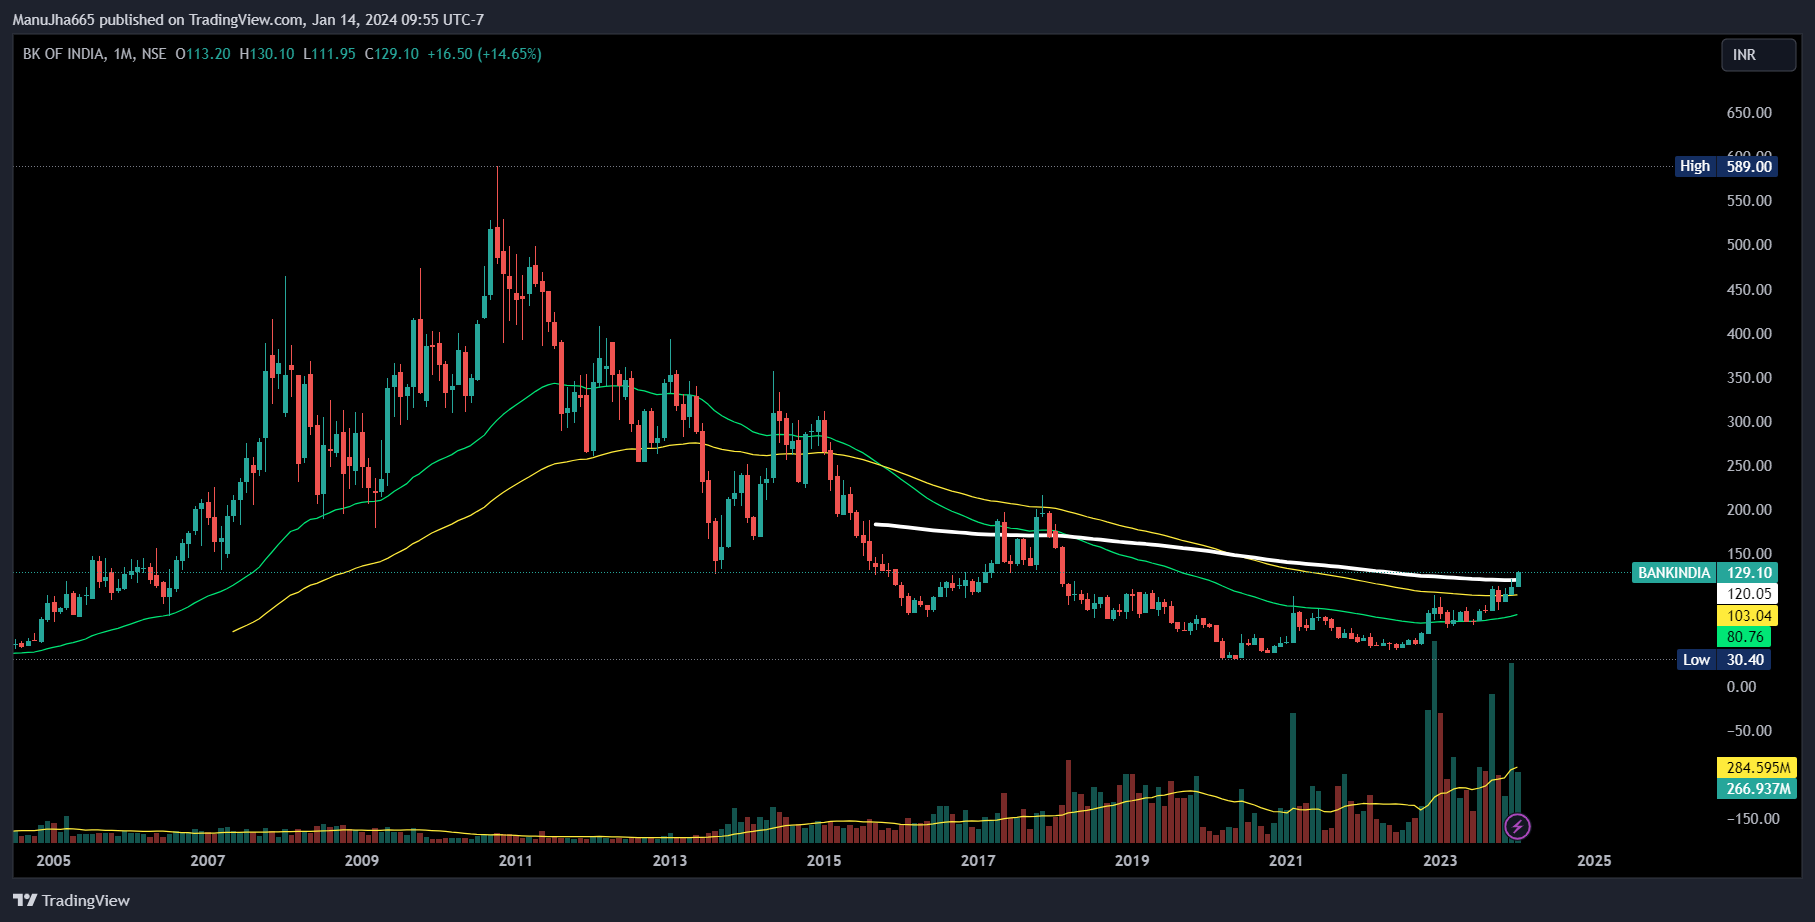The image size is (1815, 922).
Task: Click the 250.00 price axis label
Action: tap(1749, 466)
